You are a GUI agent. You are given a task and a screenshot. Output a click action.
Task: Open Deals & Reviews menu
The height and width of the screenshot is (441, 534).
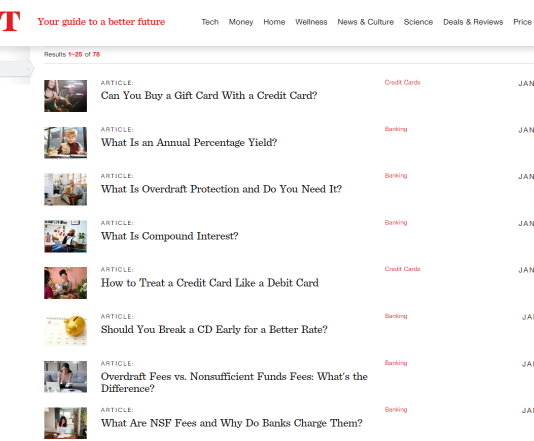(x=473, y=22)
